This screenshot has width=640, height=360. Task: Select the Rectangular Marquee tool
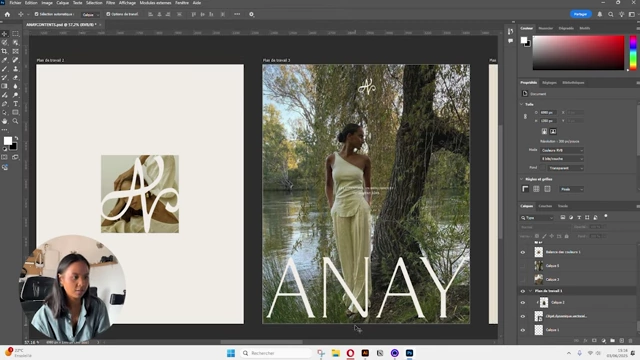point(16,34)
